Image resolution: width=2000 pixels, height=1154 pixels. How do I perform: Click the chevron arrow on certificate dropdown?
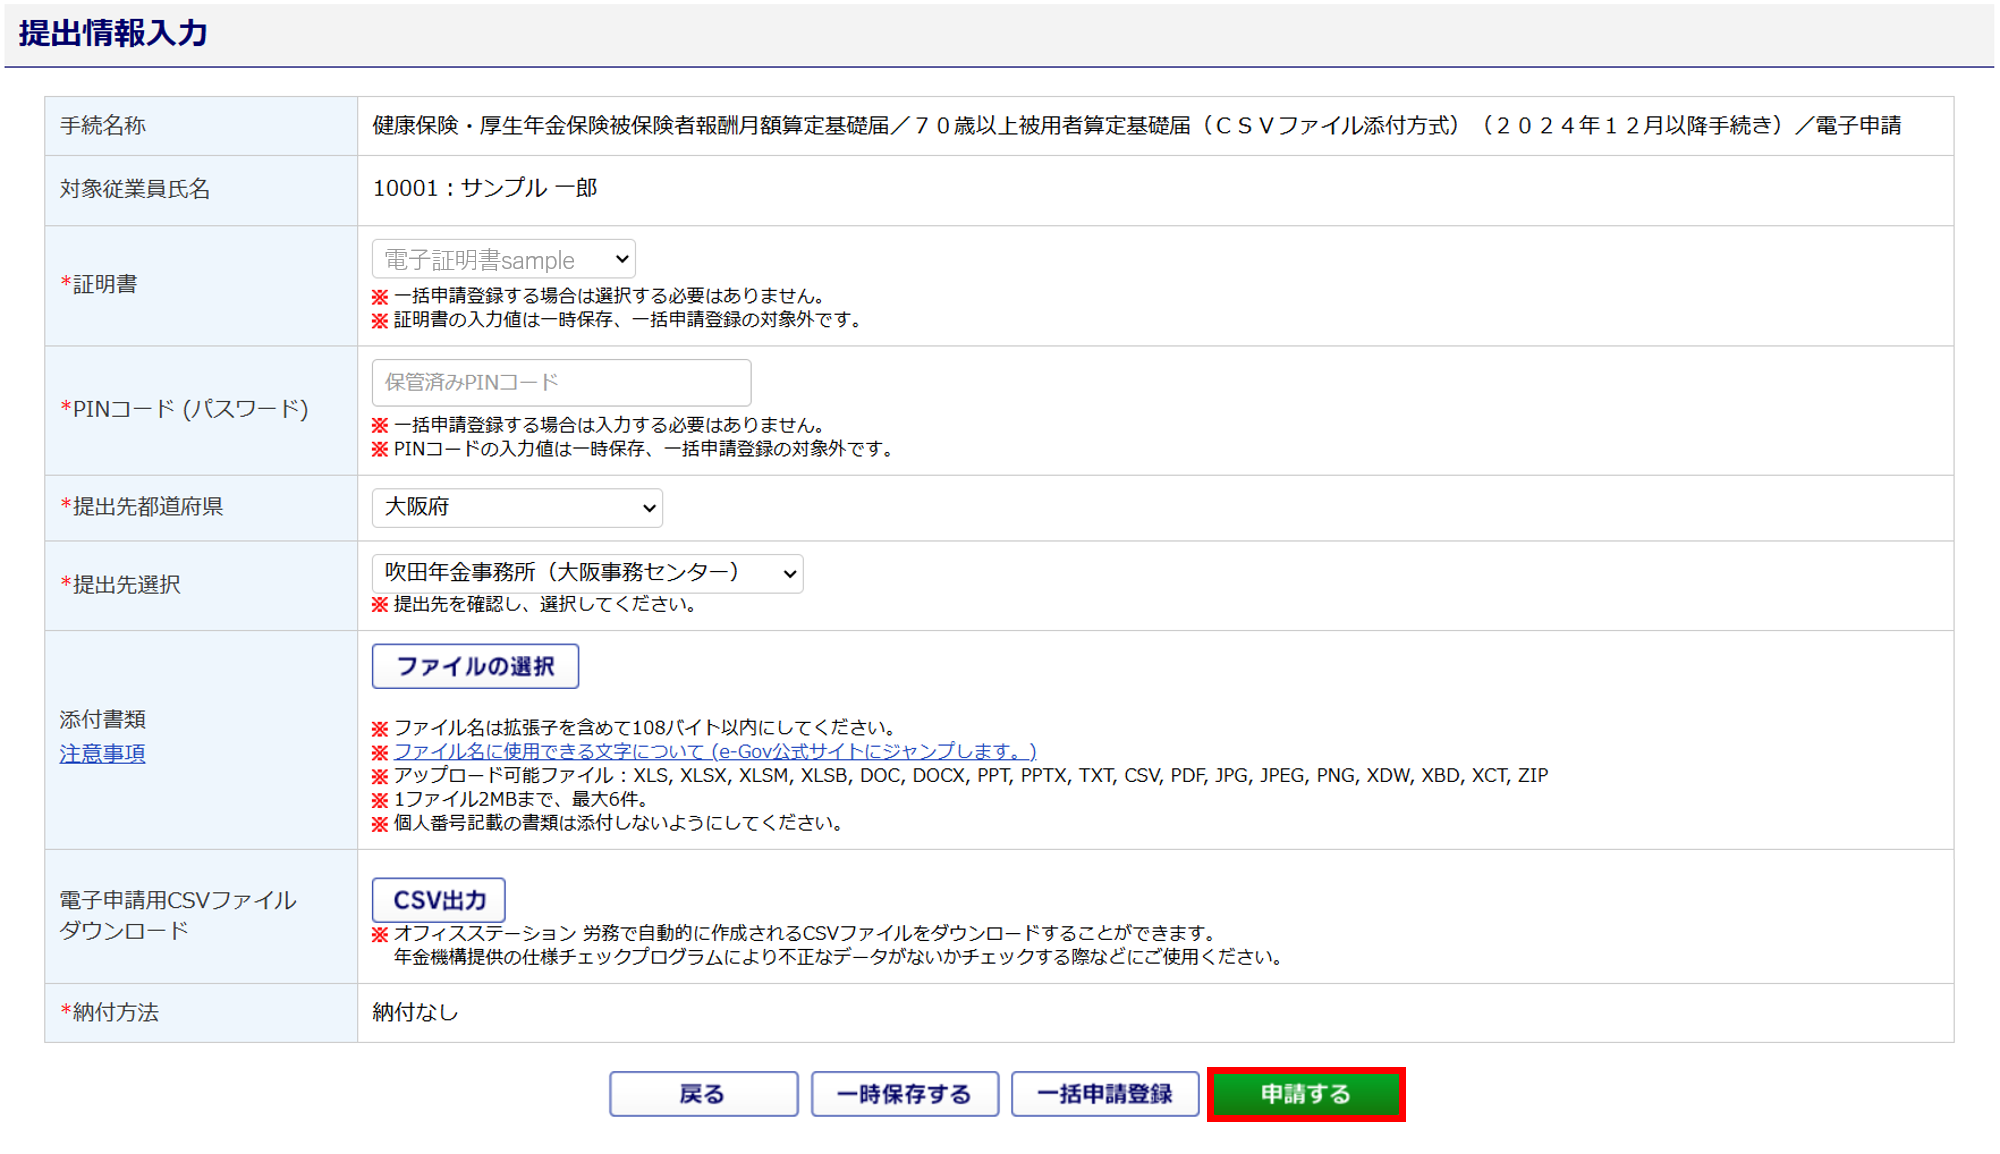[622, 260]
